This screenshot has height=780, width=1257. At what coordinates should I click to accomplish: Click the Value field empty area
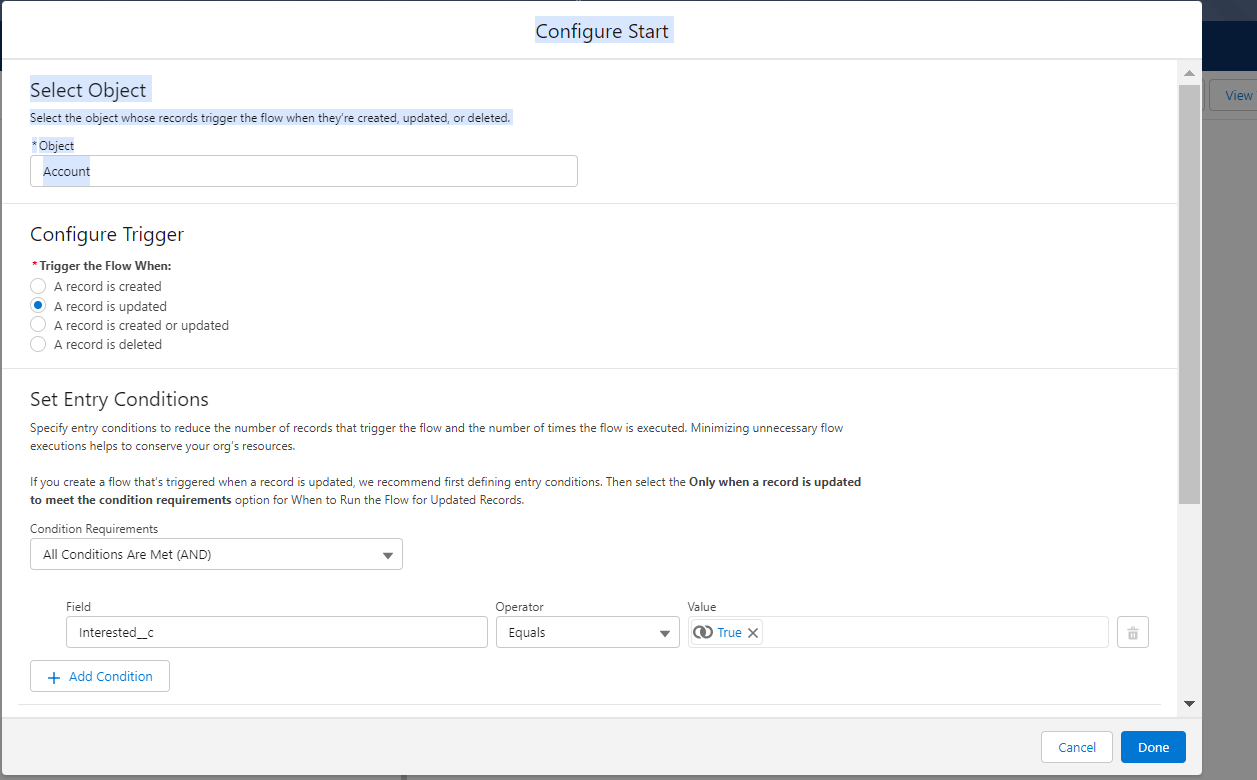click(x=935, y=633)
